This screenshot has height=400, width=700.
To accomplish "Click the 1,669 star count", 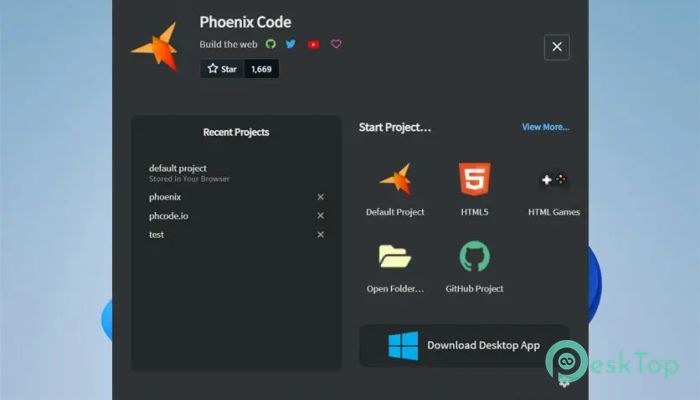I will 262,69.
